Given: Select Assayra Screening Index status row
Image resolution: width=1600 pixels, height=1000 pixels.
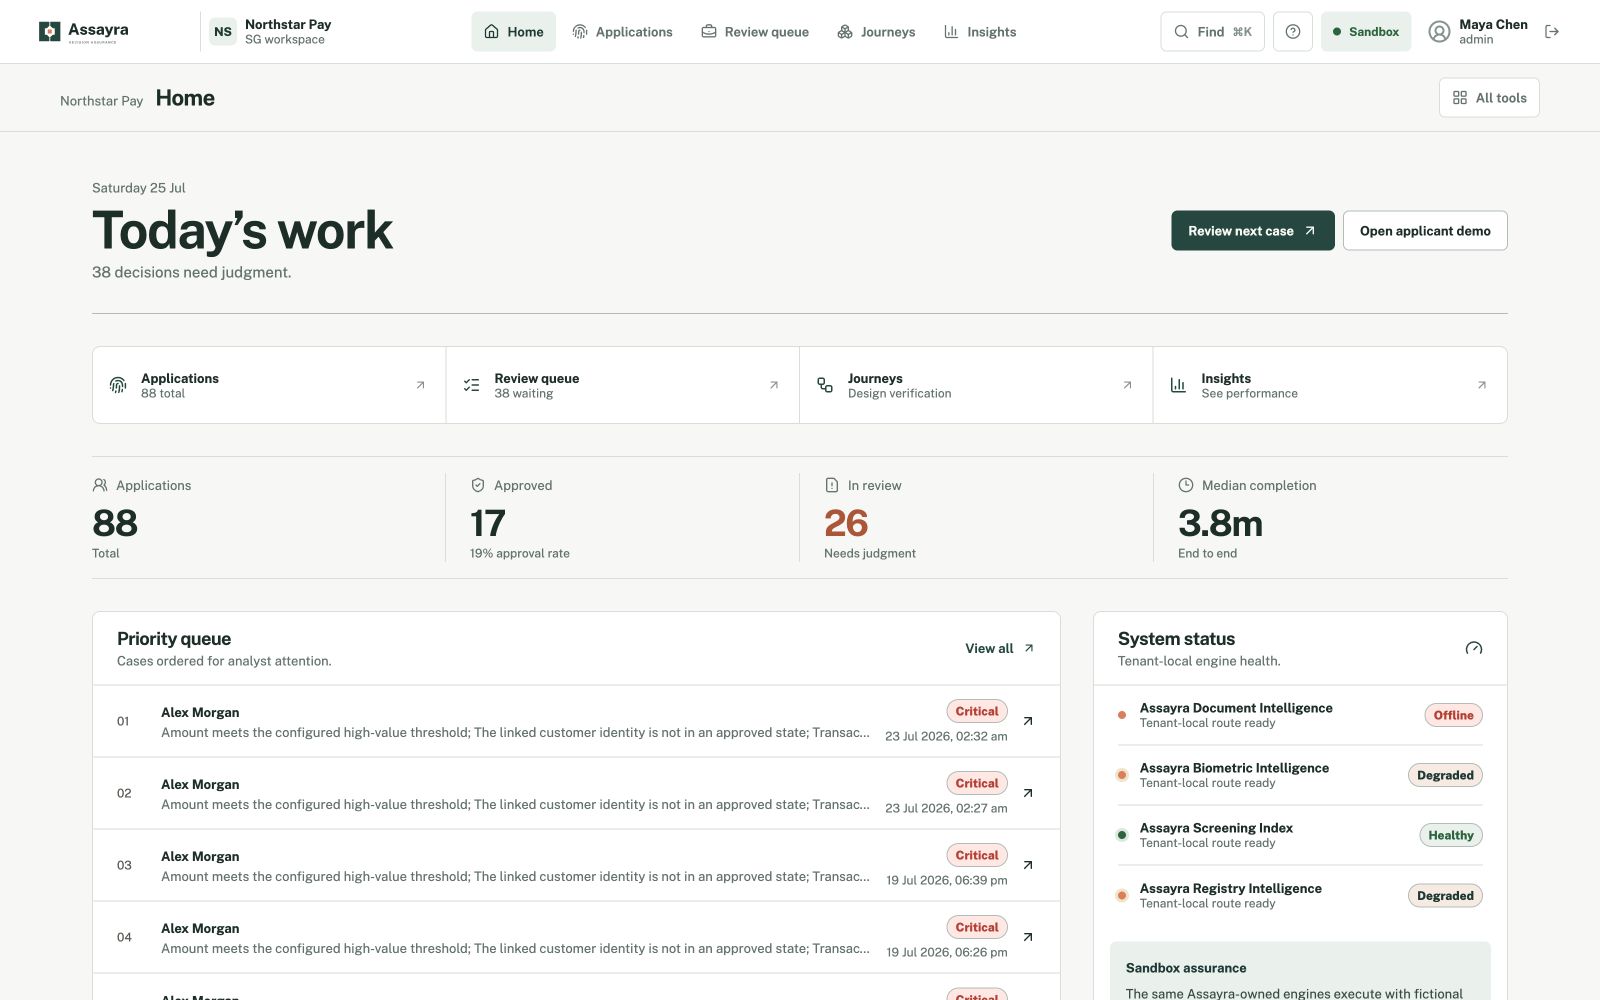Looking at the screenshot, I should 1300,835.
